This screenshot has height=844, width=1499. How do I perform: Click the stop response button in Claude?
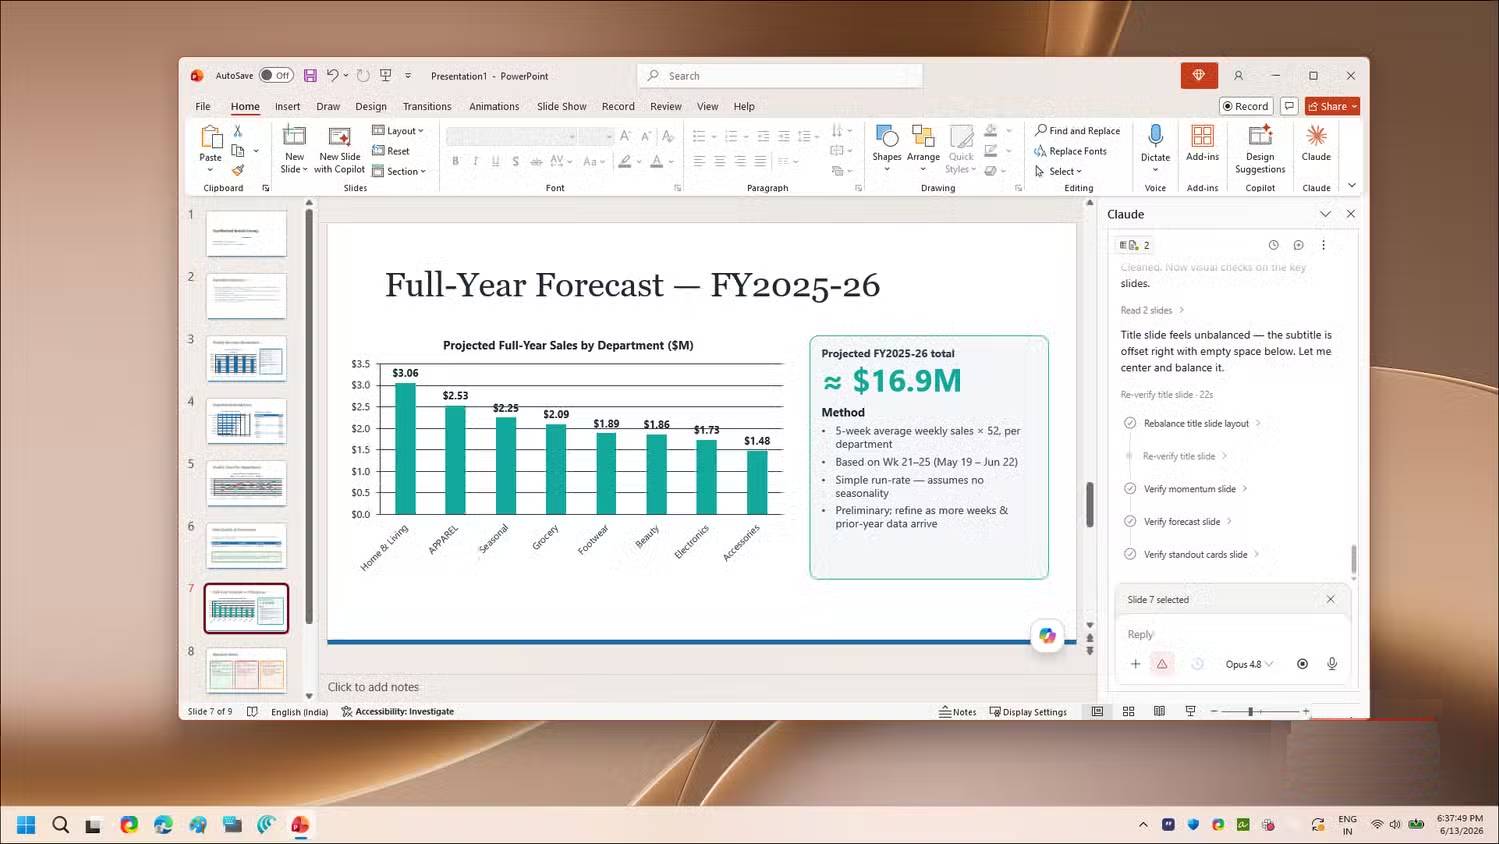click(x=1302, y=664)
